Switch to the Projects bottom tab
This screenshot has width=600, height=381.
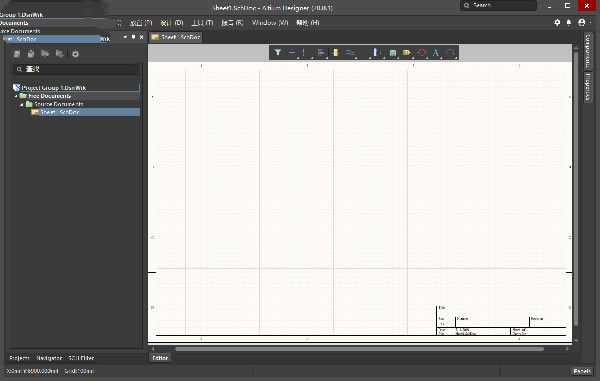[20, 358]
